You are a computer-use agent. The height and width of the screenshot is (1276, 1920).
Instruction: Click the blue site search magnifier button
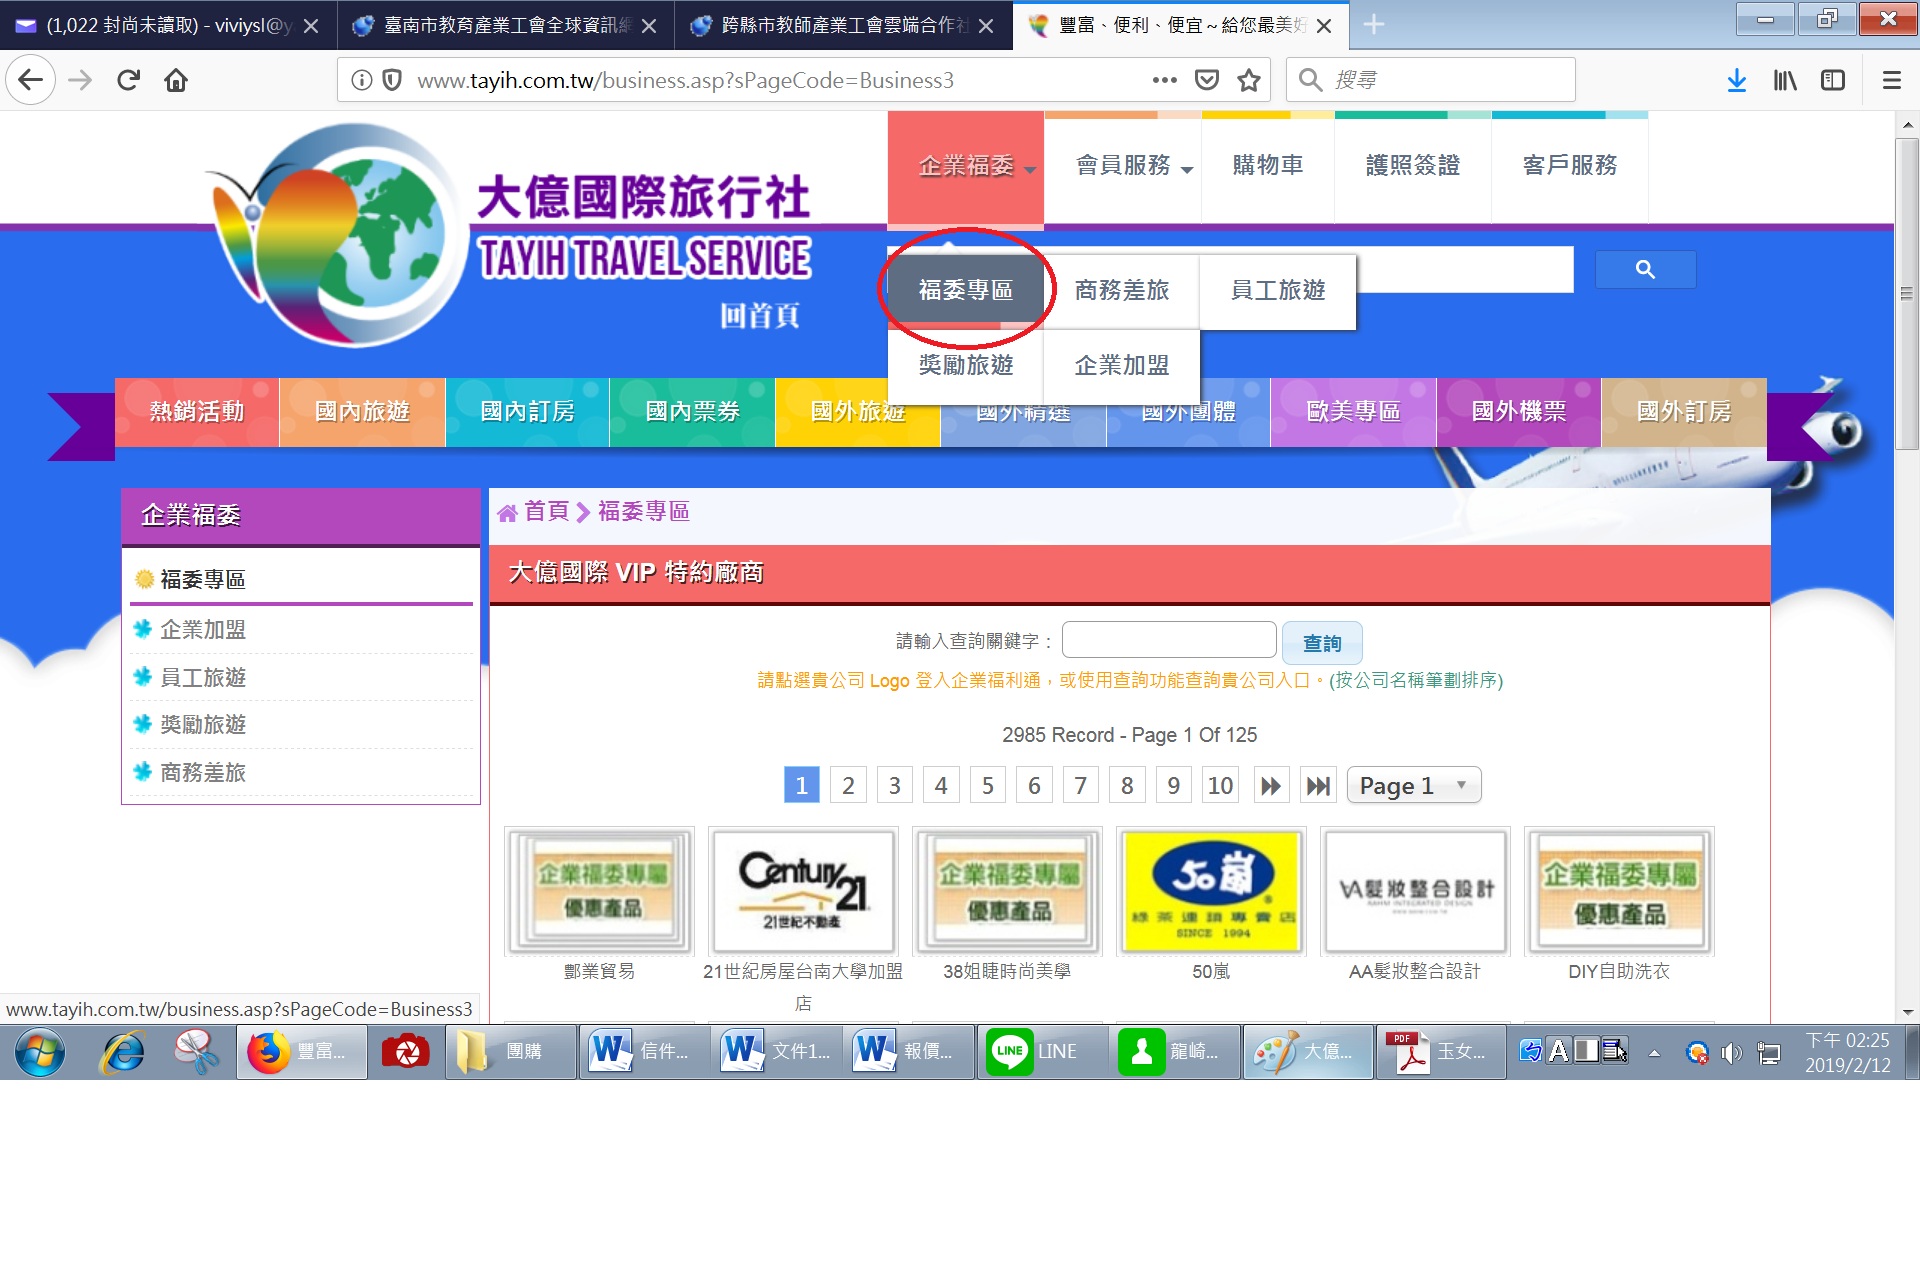click(x=1645, y=269)
